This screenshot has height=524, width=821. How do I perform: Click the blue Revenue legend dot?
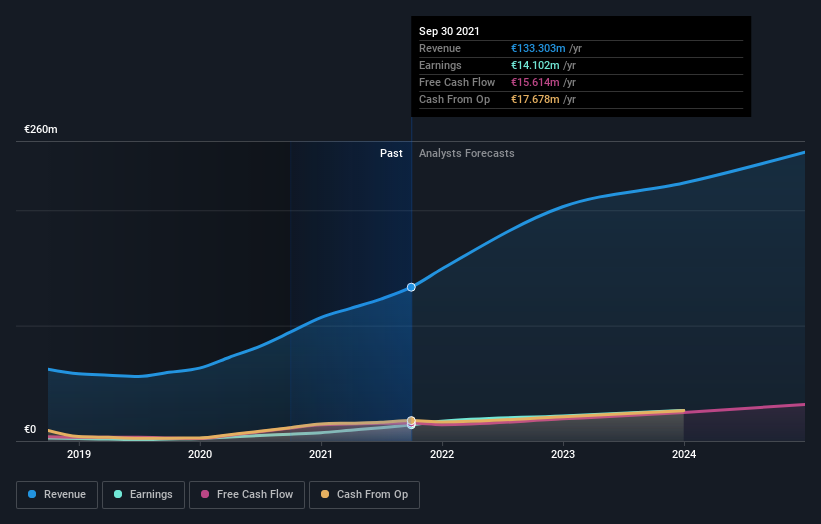32,494
